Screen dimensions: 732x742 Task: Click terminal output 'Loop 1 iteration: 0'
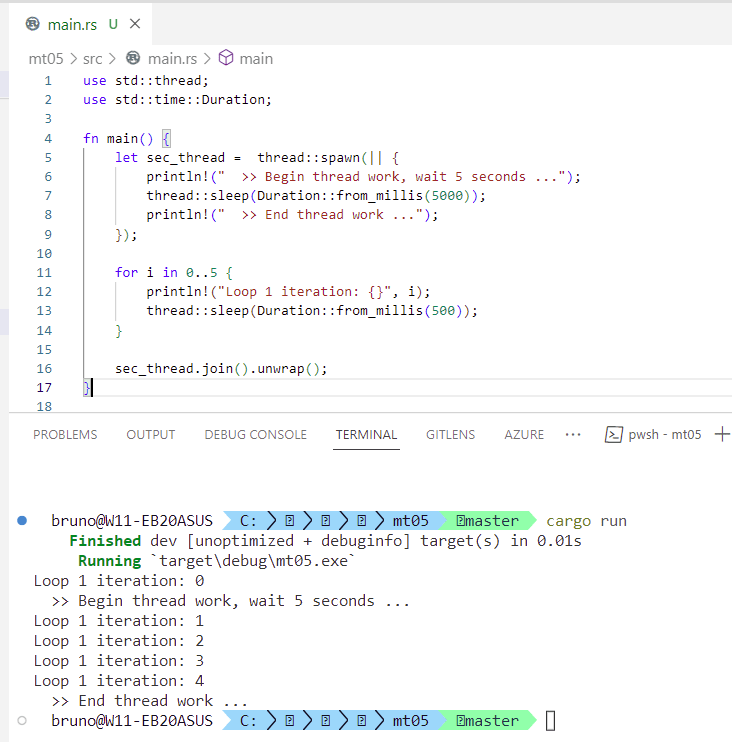pyautogui.click(x=118, y=581)
